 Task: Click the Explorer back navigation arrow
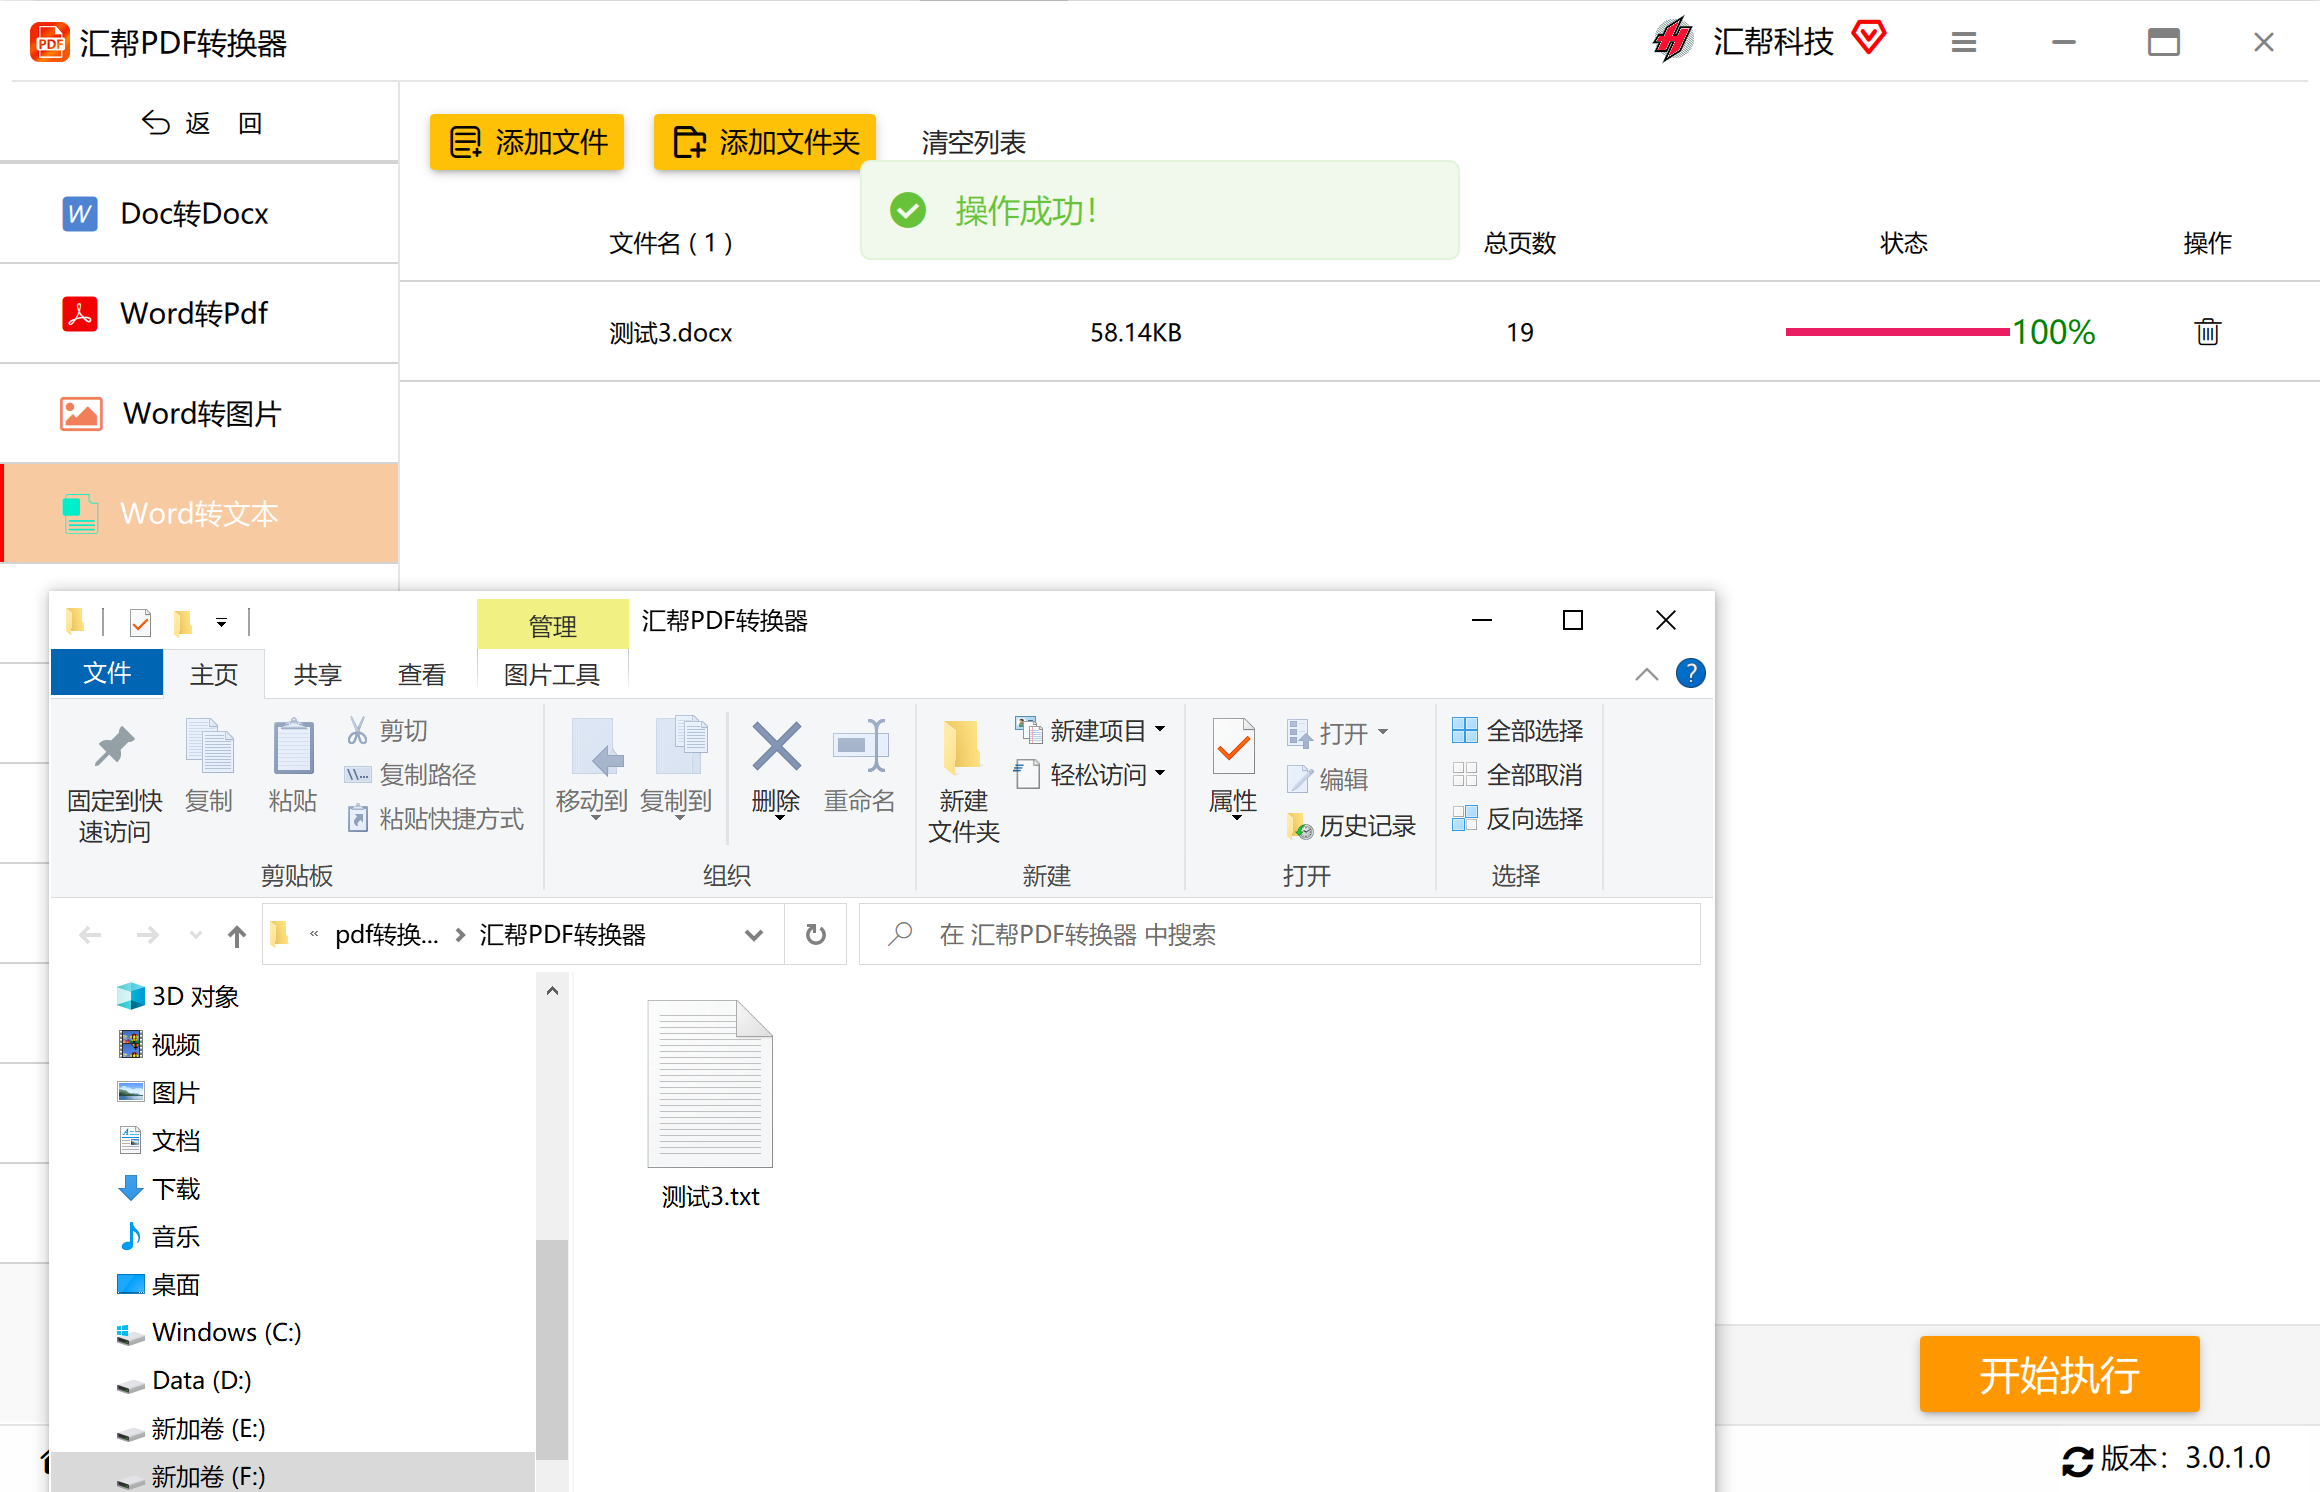tap(90, 935)
